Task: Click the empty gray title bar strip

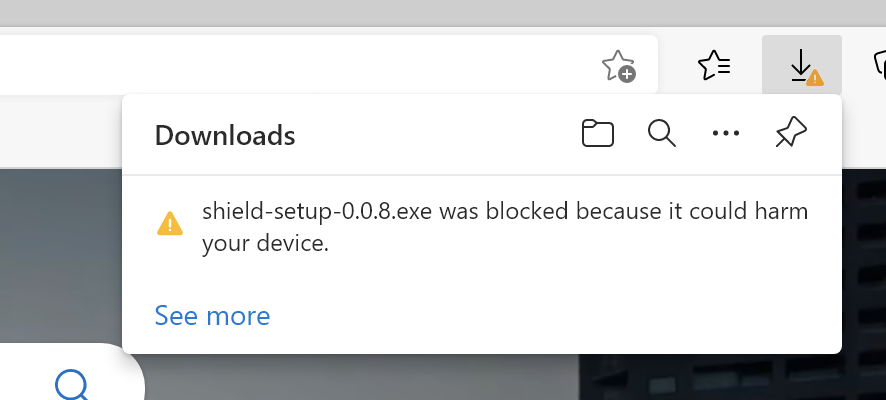Action: [443, 12]
